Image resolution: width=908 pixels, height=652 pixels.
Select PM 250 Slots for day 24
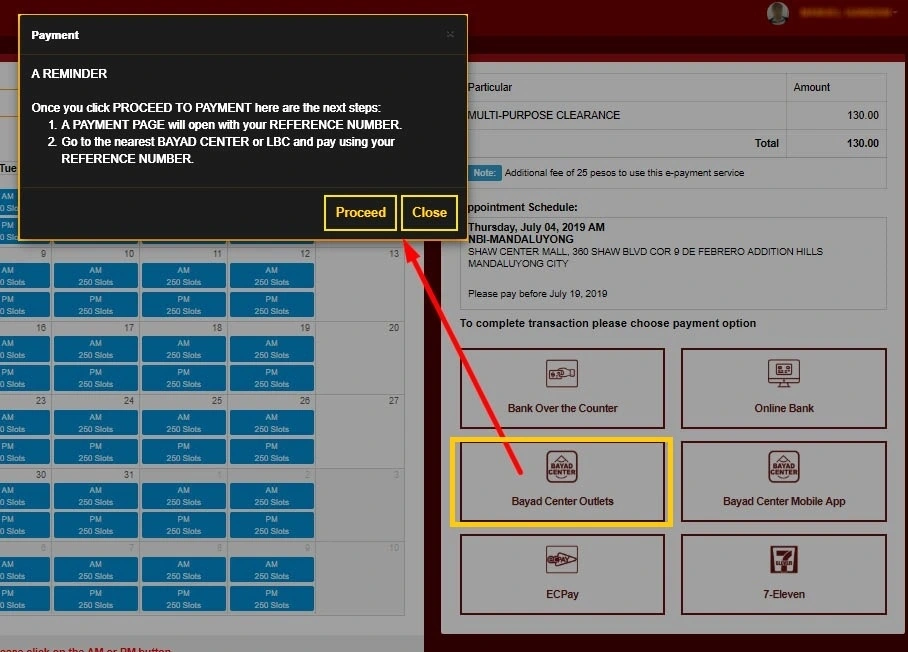coord(96,452)
